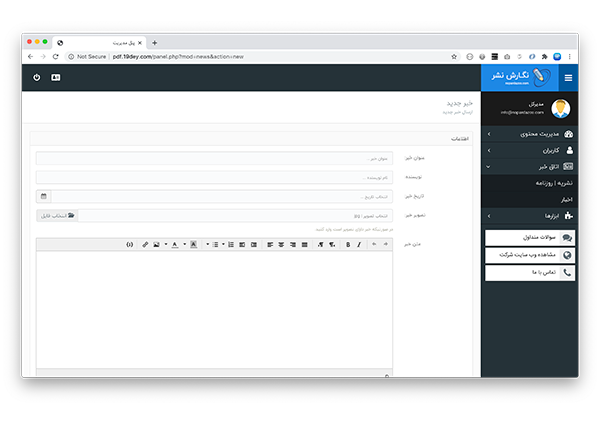Click the عنوان خبر title input field

tap(214, 158)
